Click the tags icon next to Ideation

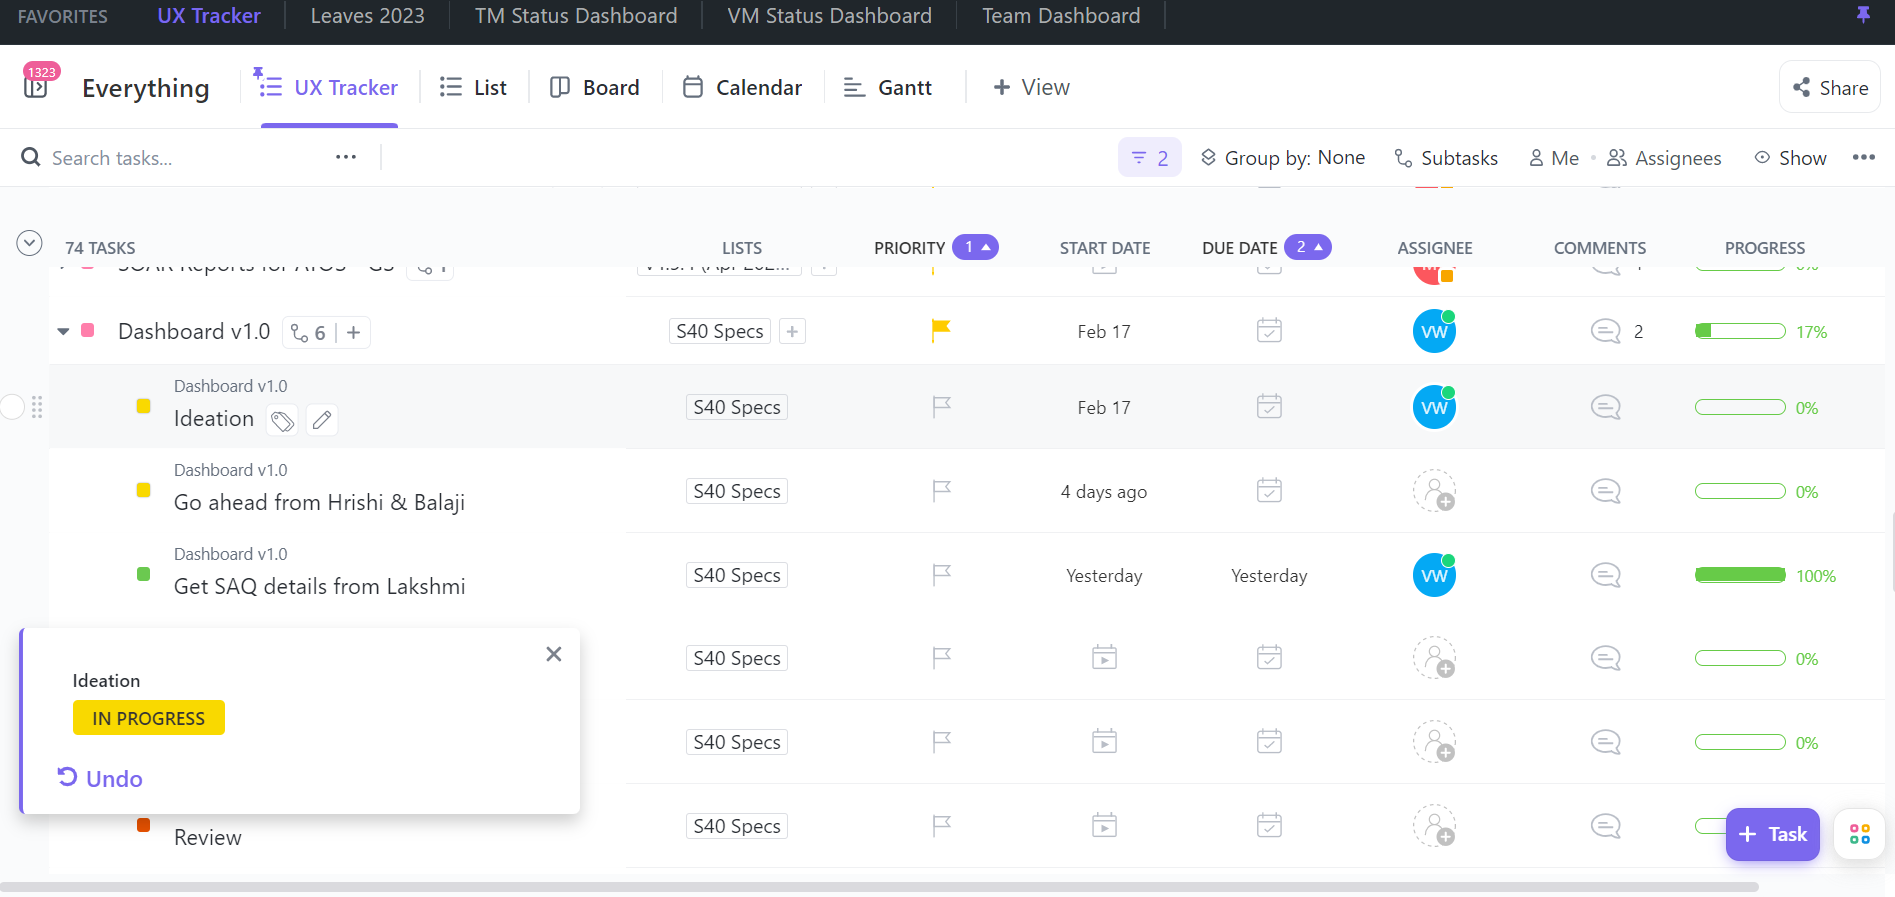[283, 421]
